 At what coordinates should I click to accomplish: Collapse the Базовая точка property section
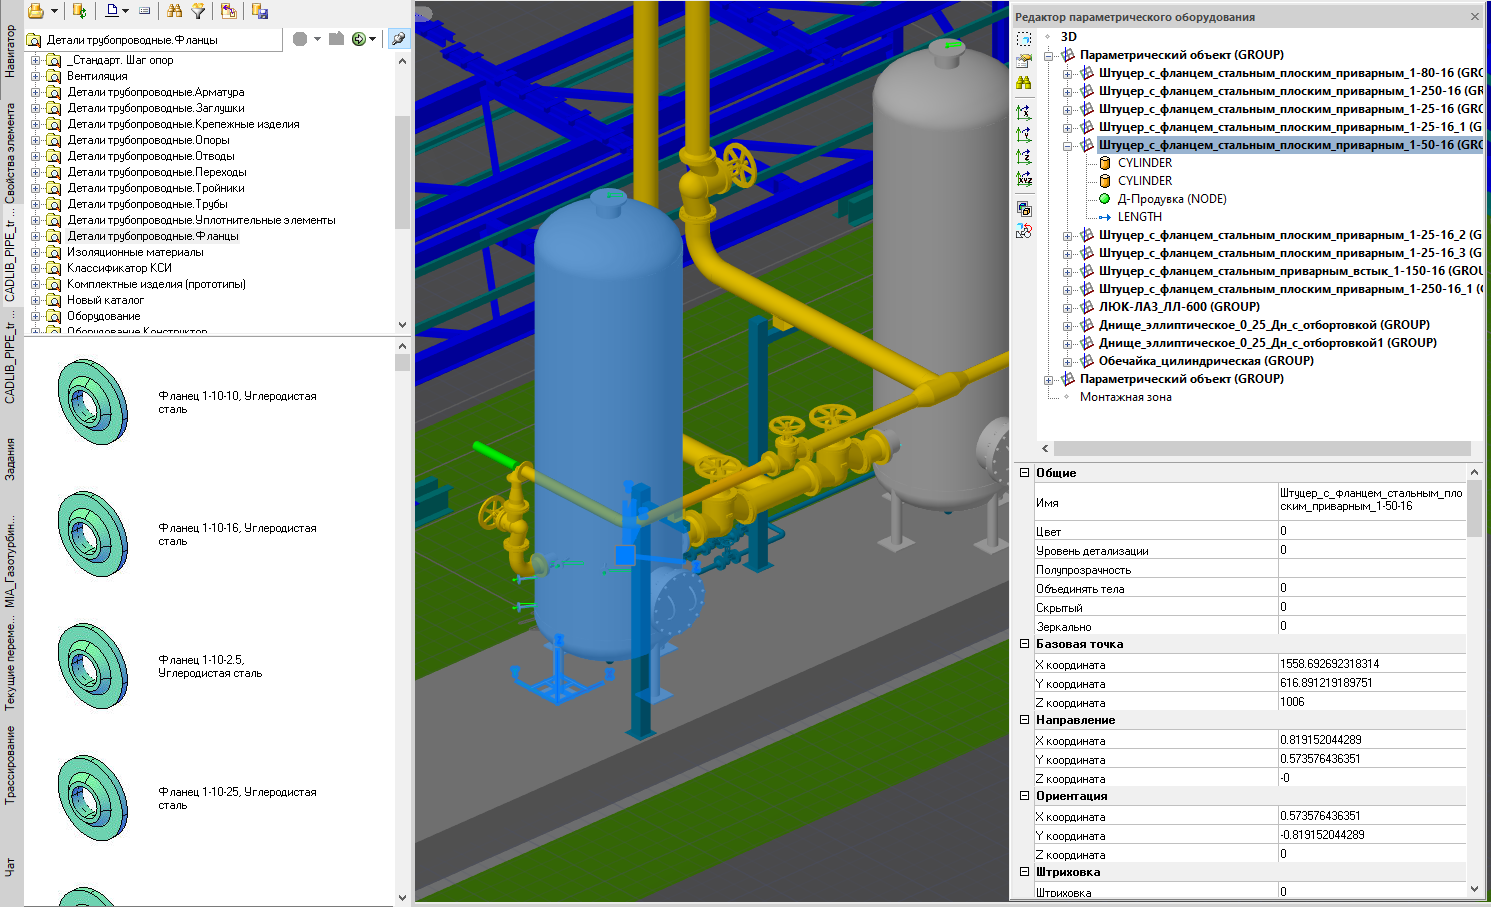(x=1024, y=644)
